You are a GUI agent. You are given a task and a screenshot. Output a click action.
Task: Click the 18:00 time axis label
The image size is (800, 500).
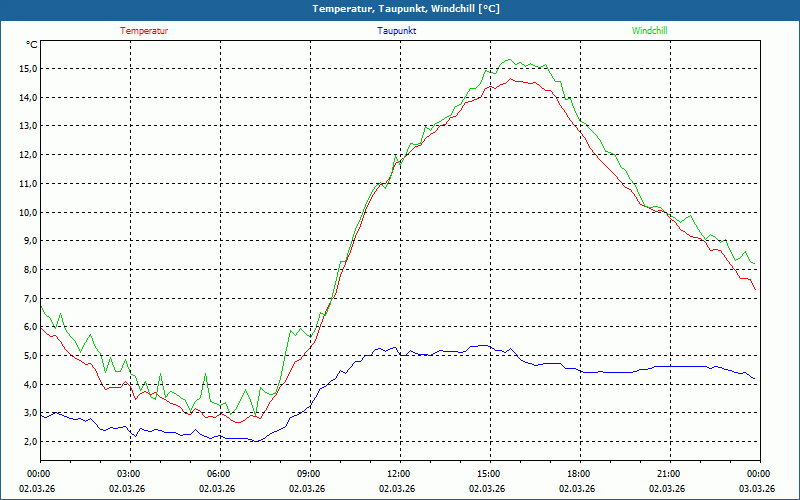point(580,474)
